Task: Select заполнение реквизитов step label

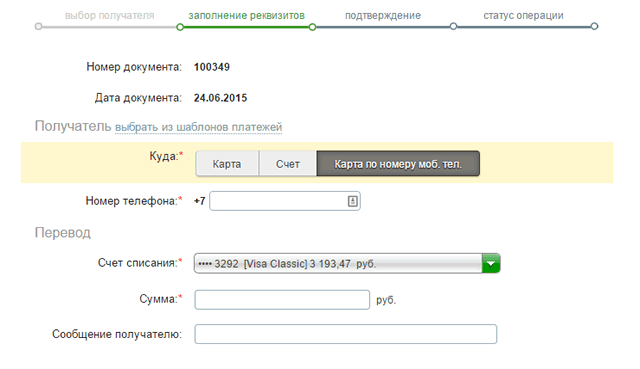Action: (x=246, y=16)
